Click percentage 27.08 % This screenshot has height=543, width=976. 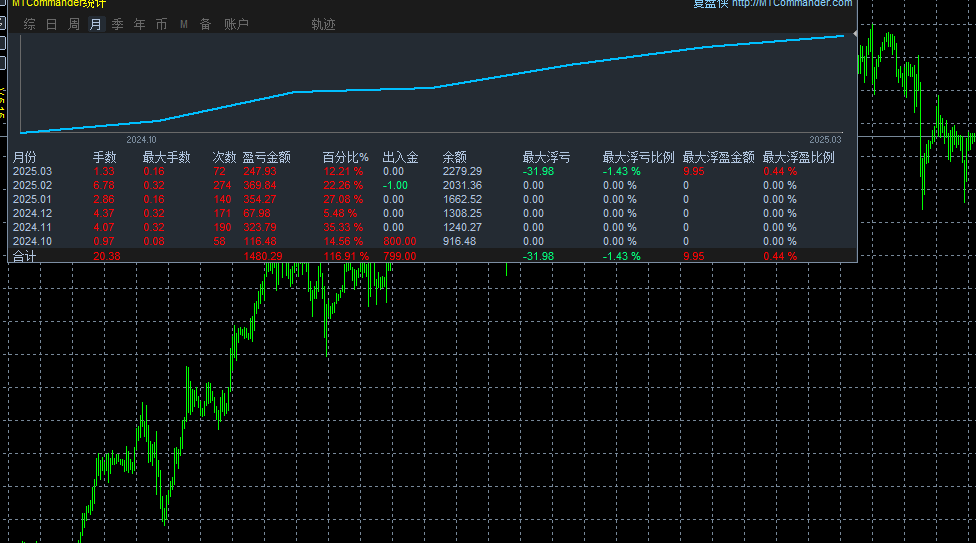(x=343, y=199)
